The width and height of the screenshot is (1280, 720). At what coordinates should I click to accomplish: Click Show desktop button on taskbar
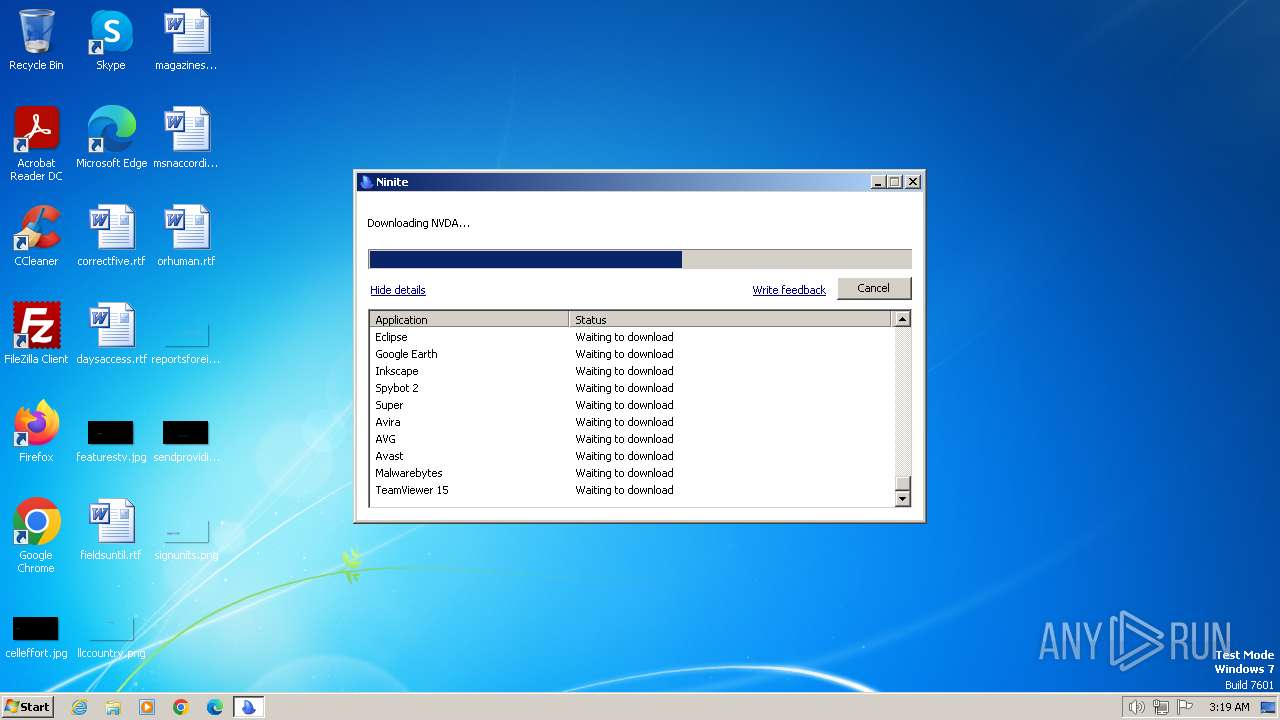[x=1268, y=707]
